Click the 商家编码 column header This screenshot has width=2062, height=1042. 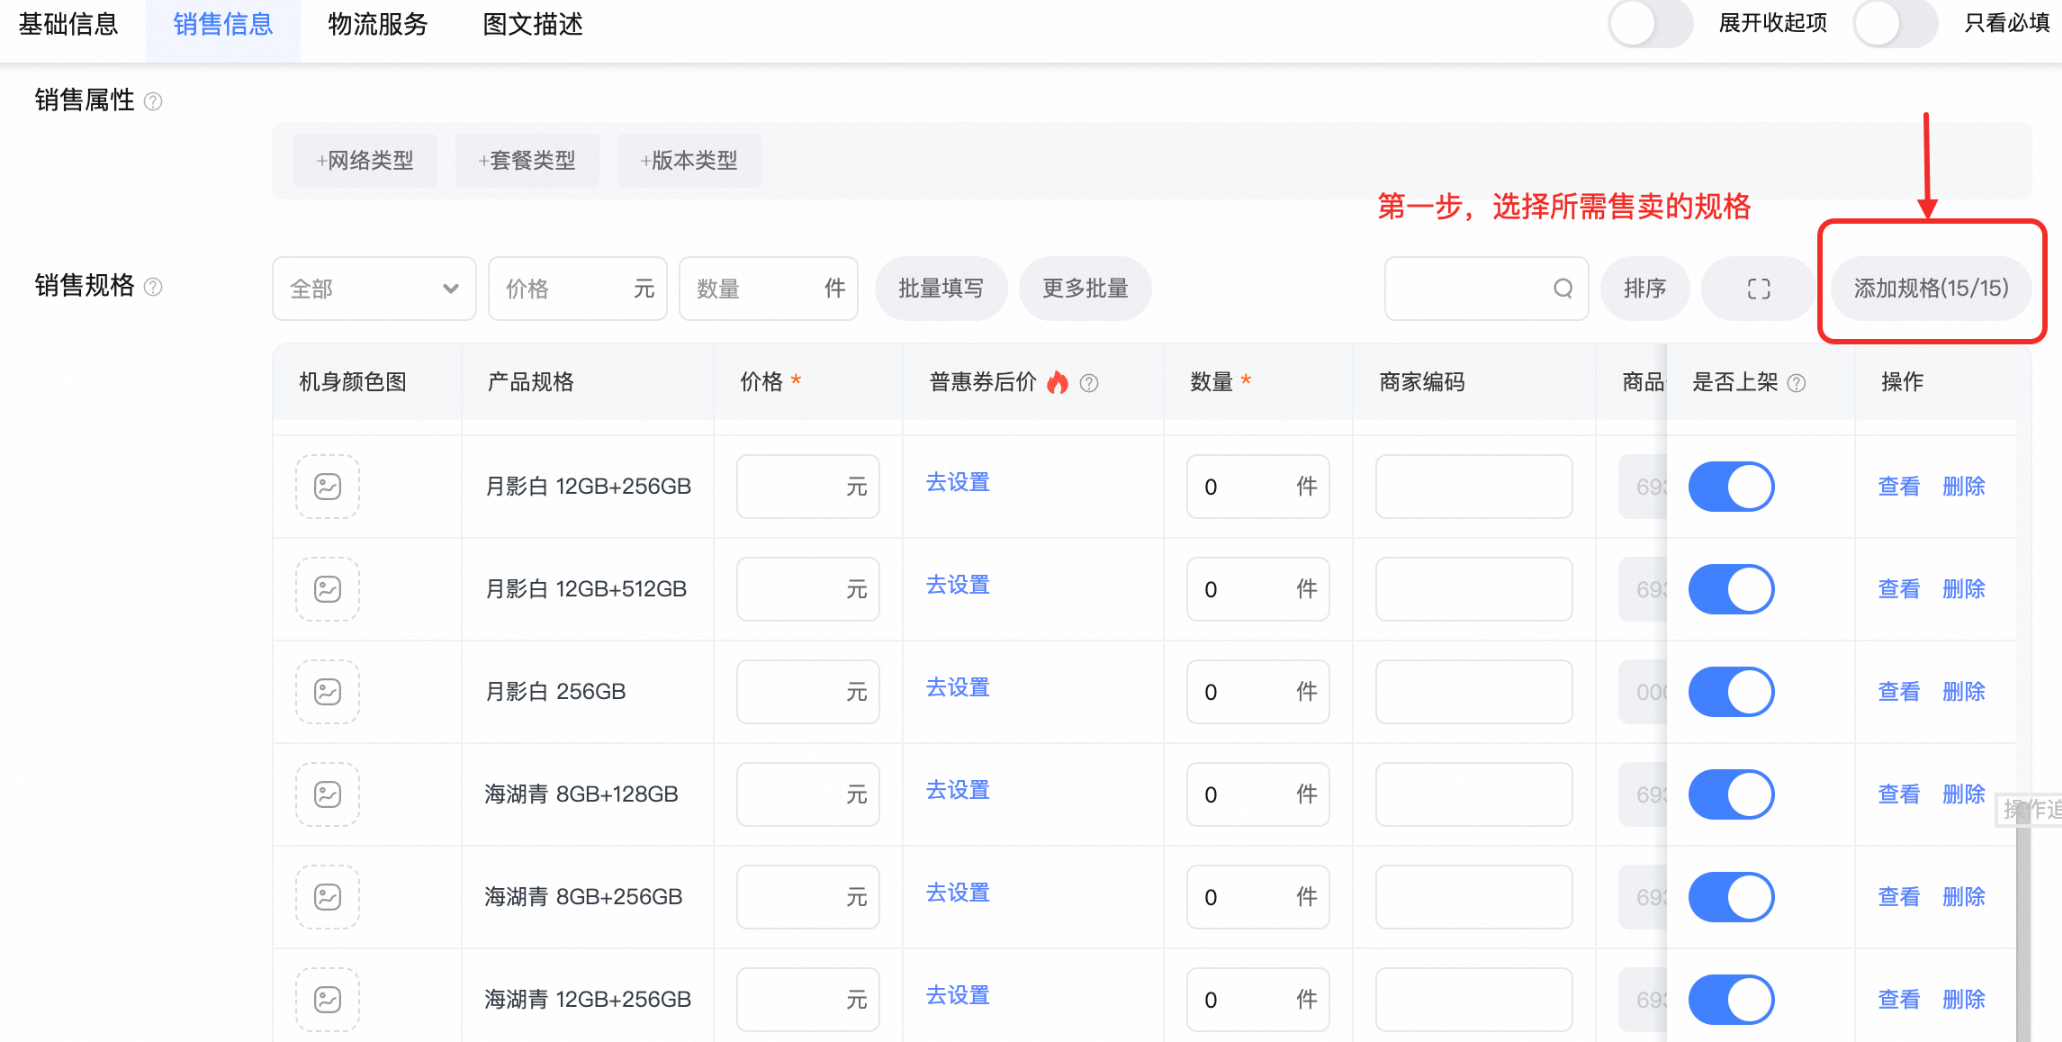pos(1422,382)
